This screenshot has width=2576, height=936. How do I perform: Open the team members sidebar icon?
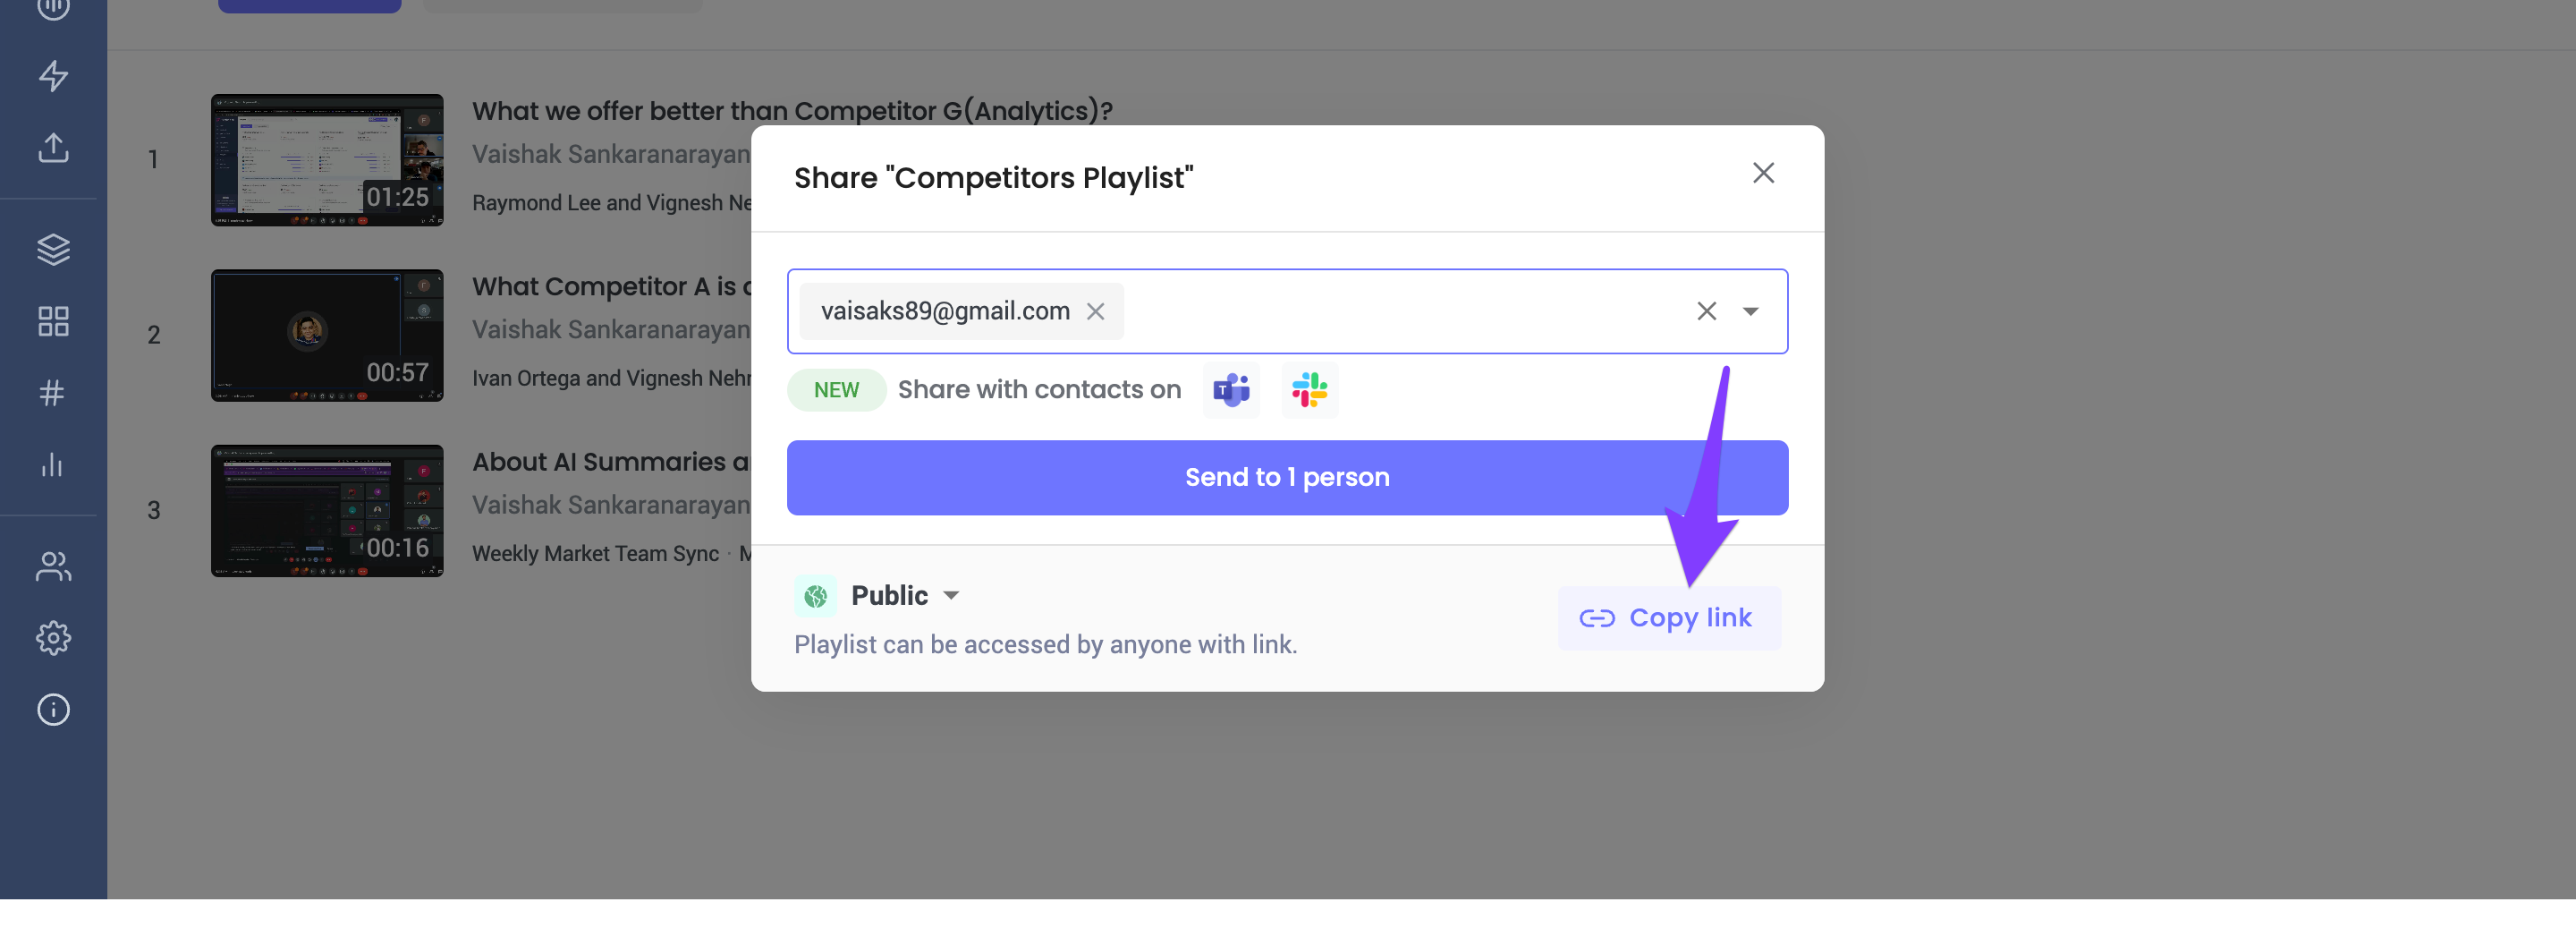click(53, 567)
